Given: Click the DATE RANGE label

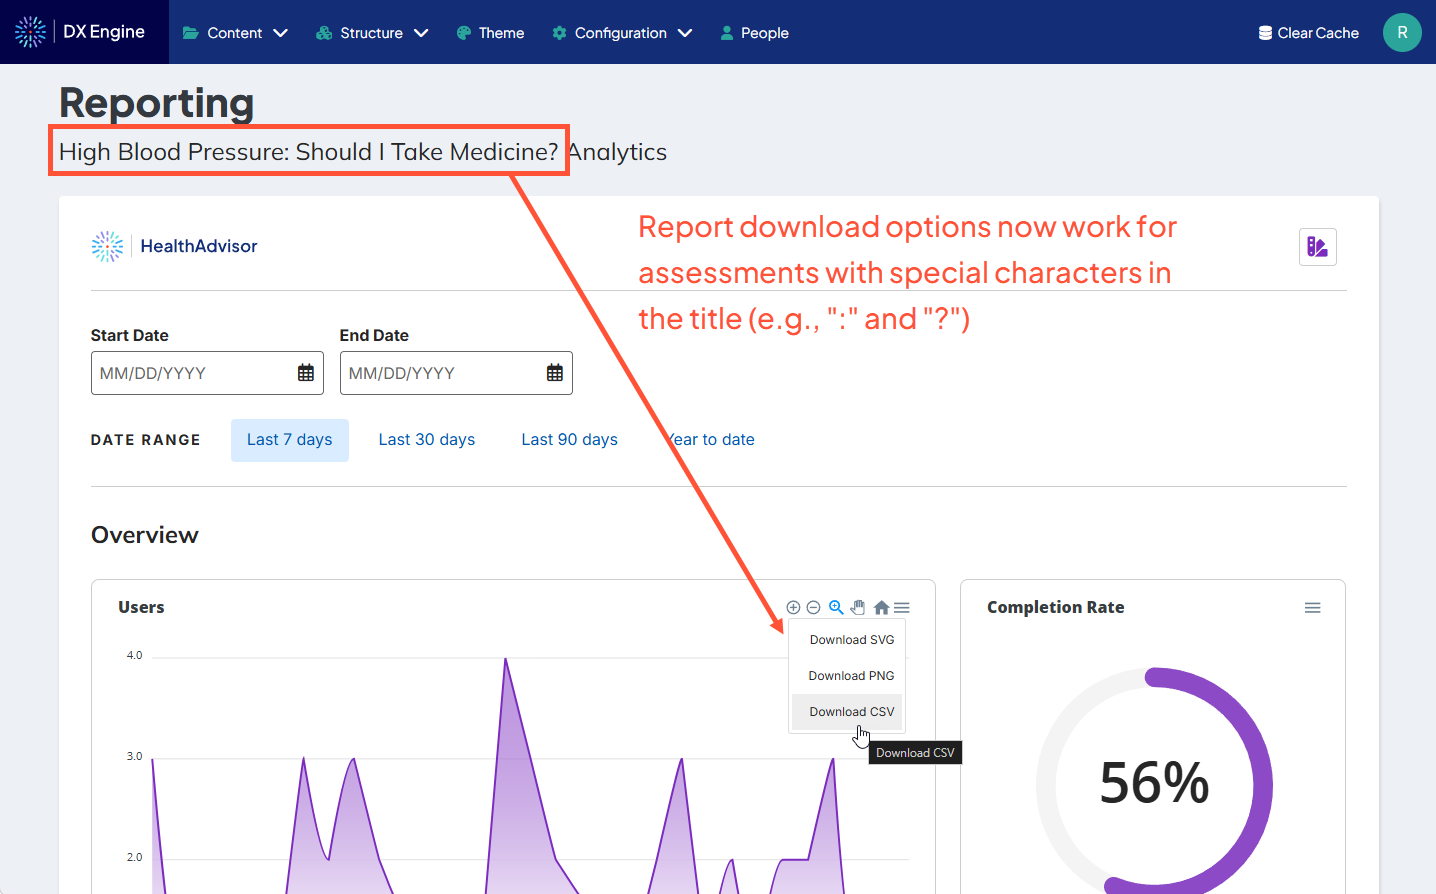Looking at the screenshot, I should click(x=146, y=440).
